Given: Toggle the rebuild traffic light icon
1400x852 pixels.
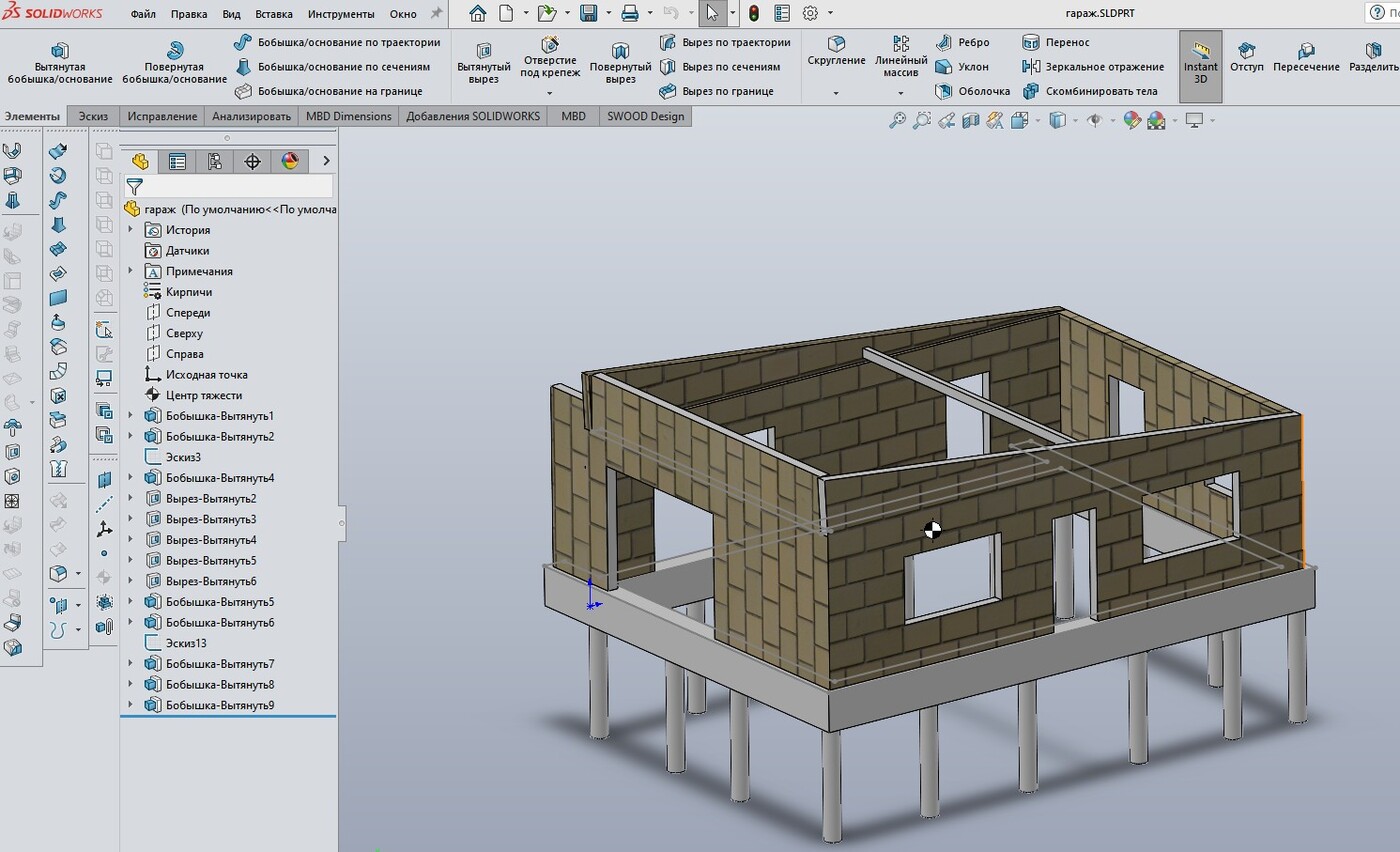Looking at the screenshot, I should coord(753,14).
